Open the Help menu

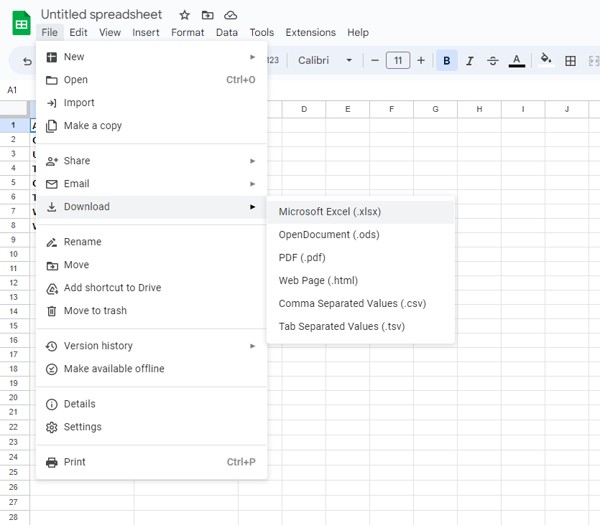[x=358, y=33]
